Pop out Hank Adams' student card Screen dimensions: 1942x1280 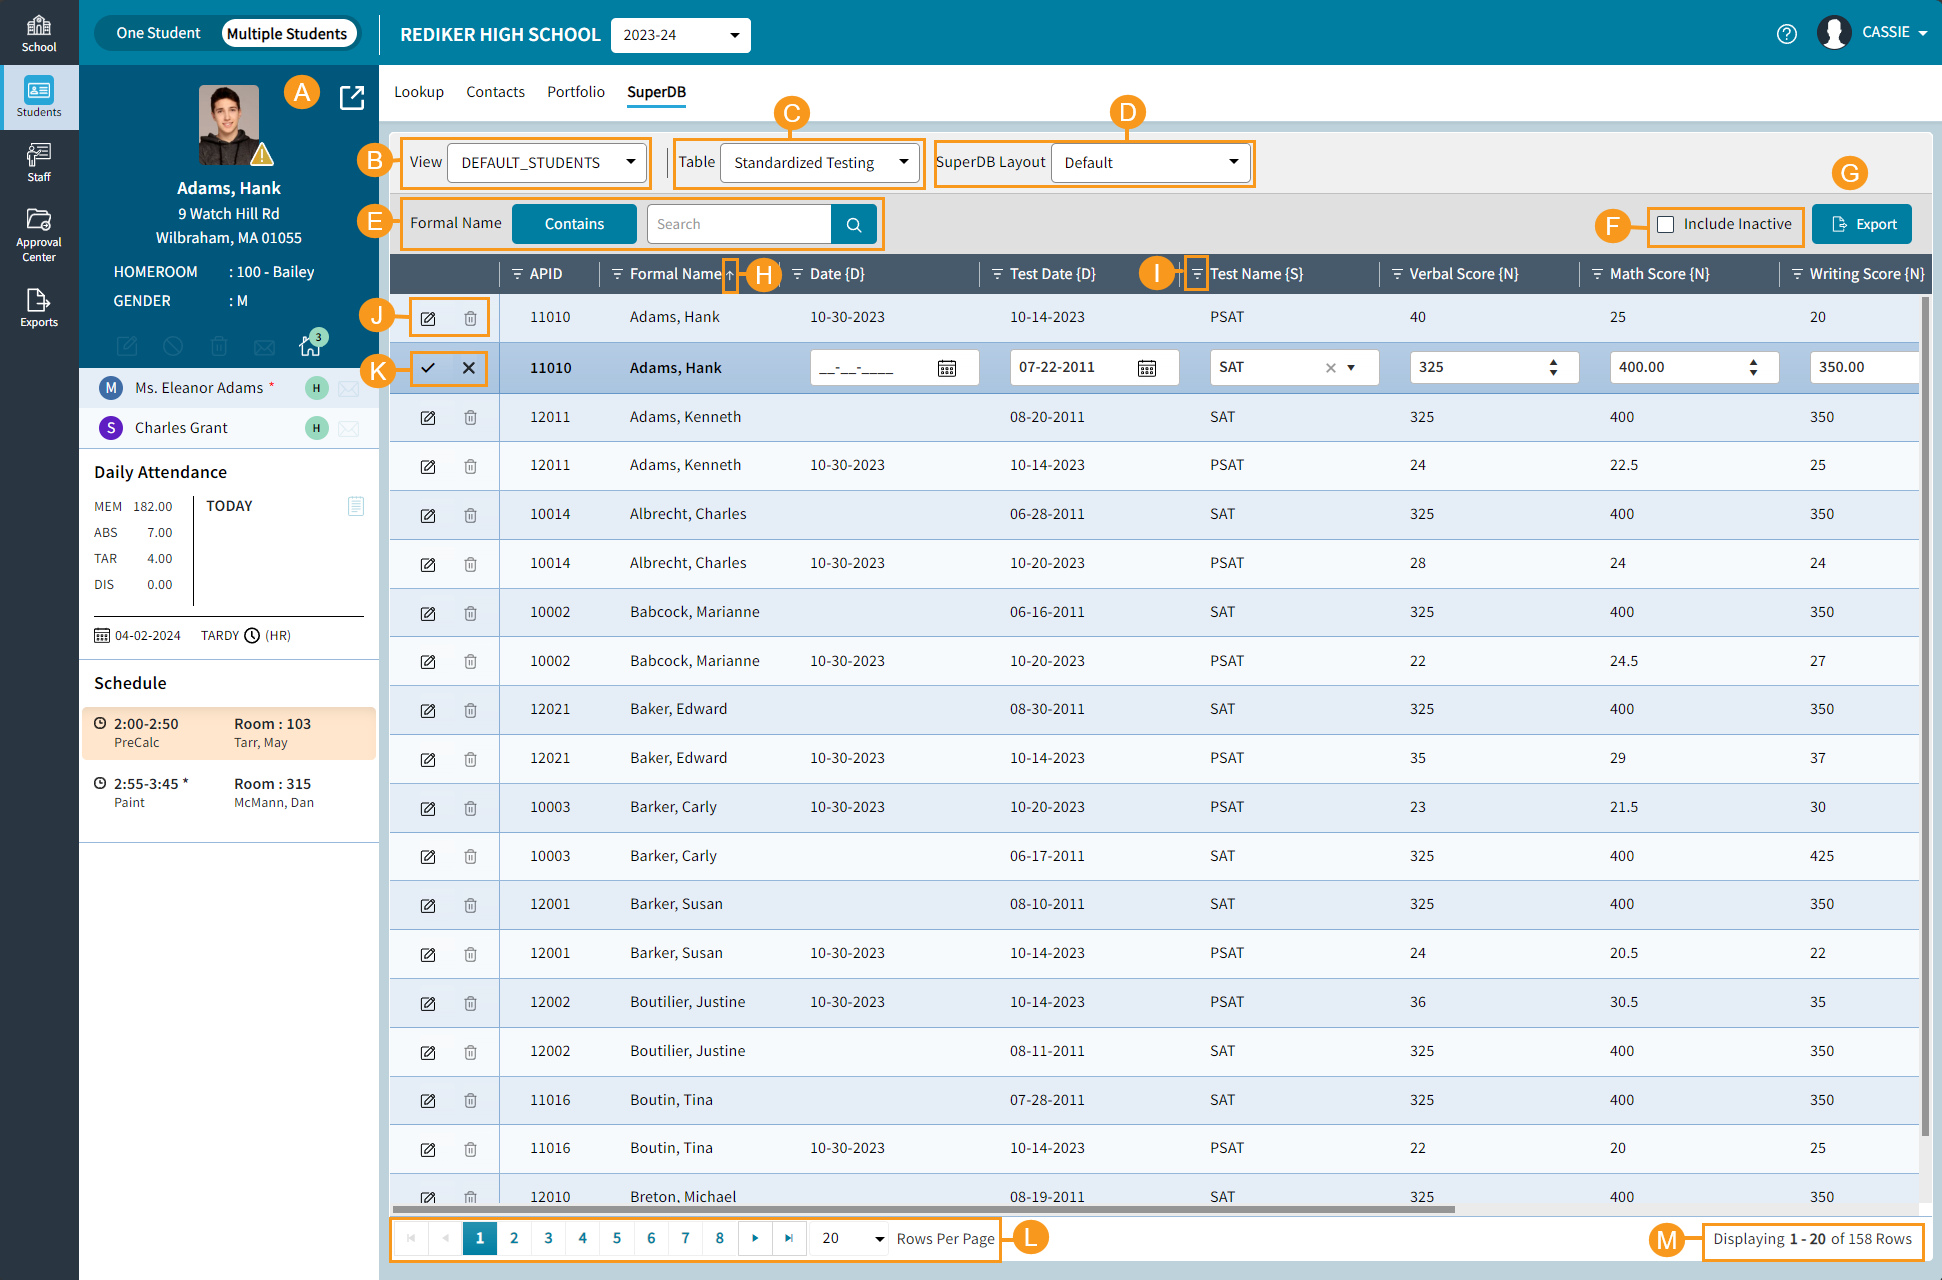pyautogui.click(x=352, y=98)
